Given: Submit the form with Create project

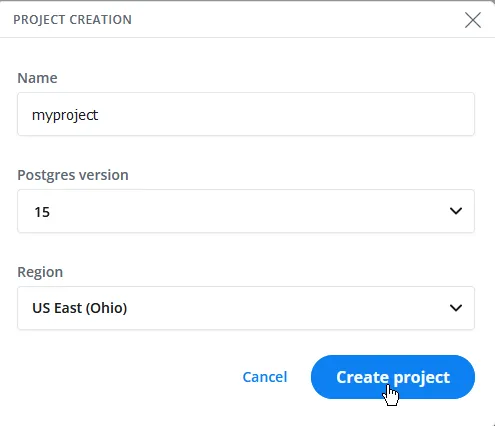Looking at the screenshot, I should point(393,377).
